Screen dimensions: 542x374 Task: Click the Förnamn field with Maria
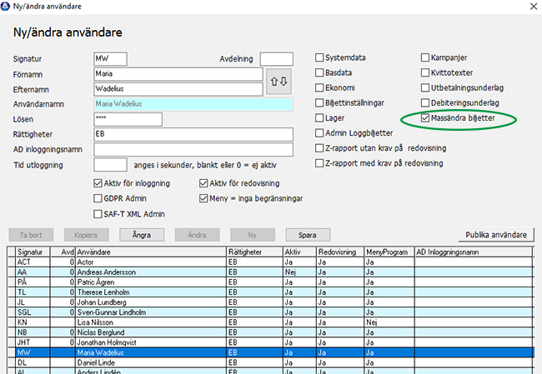click(178, 74)
